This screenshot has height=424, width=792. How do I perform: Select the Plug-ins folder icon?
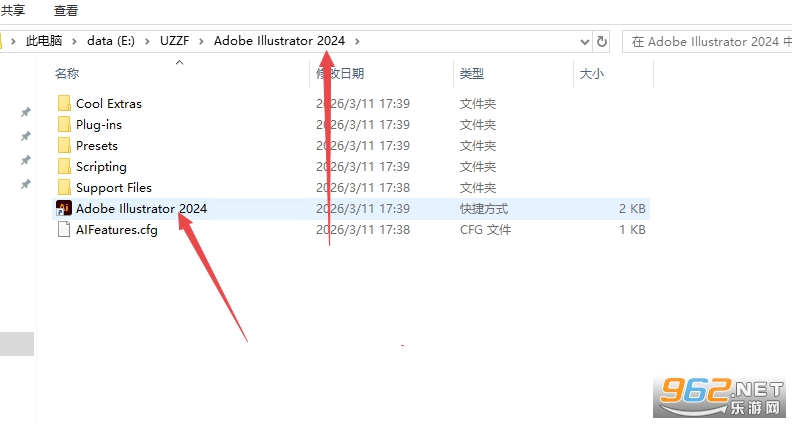[x=64, y=124]
